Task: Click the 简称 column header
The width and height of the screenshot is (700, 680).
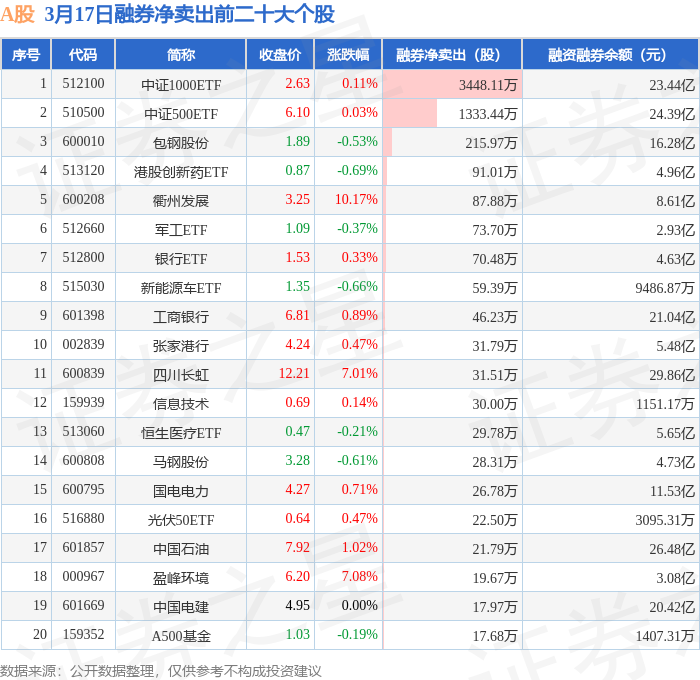Action: [x=181, y=55]
